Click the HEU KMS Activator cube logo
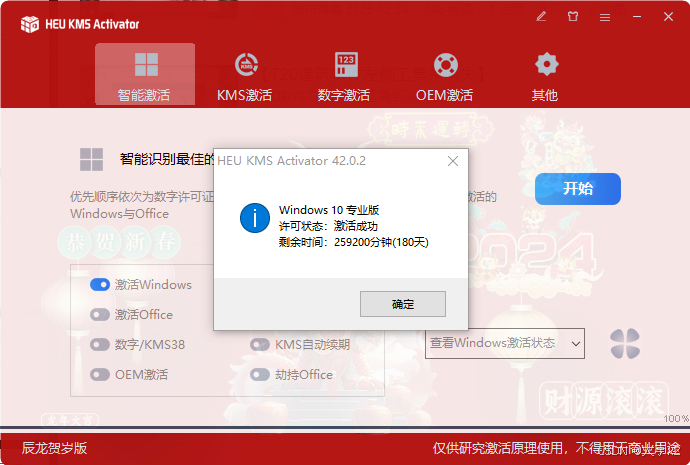Image resolution: width=690 pixels, height=465 pixels. (29, 24)
